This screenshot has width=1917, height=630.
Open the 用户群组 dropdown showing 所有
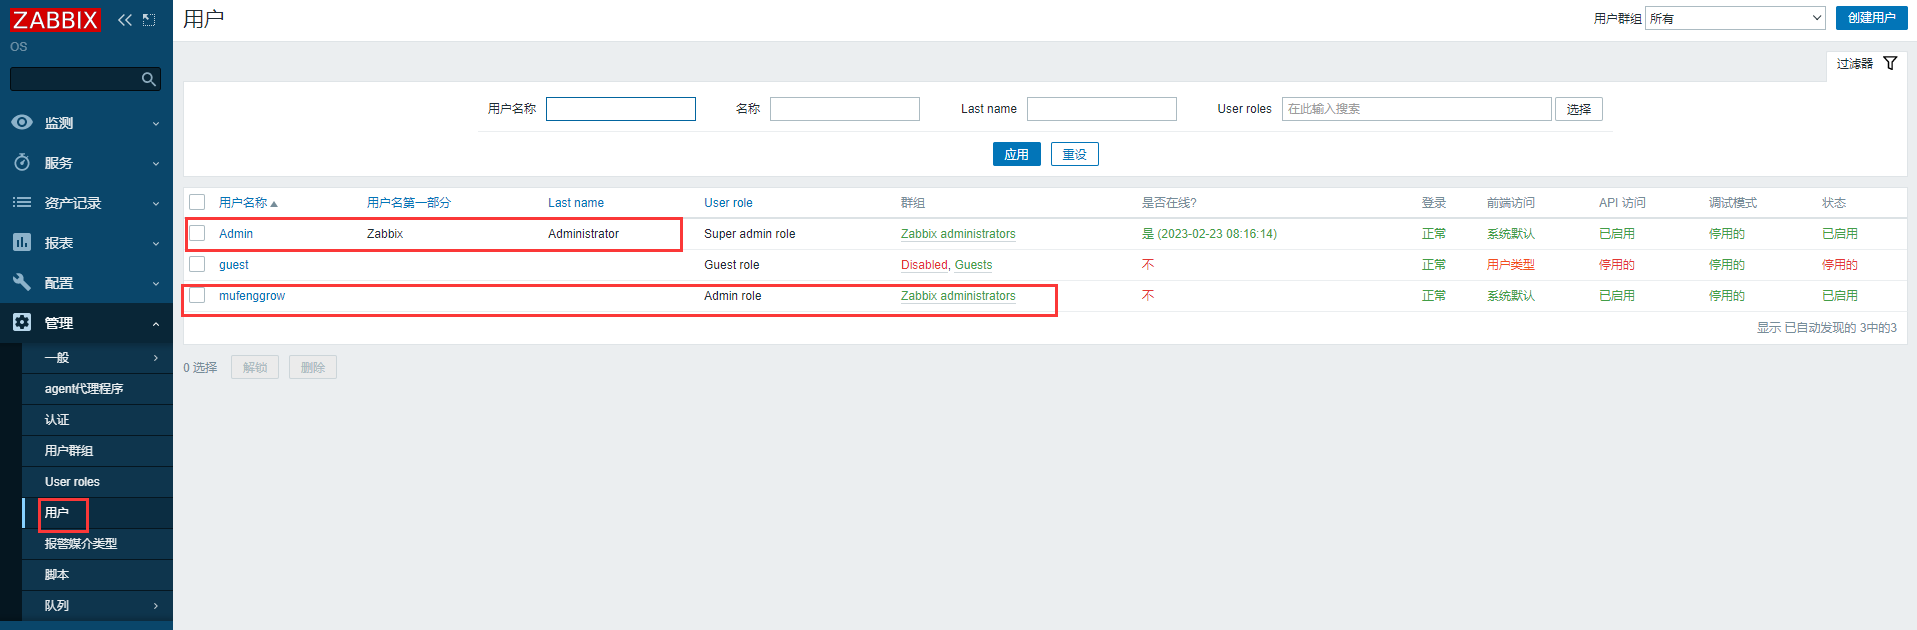point(1735,18)
